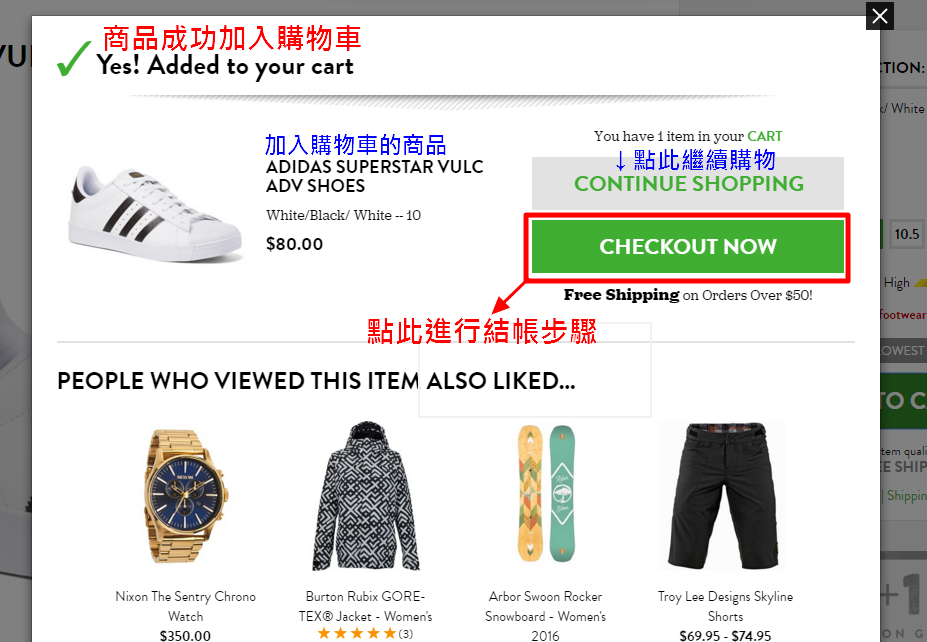Click the (3) review count
927x642 pixels.
click(x=405, y=634)
